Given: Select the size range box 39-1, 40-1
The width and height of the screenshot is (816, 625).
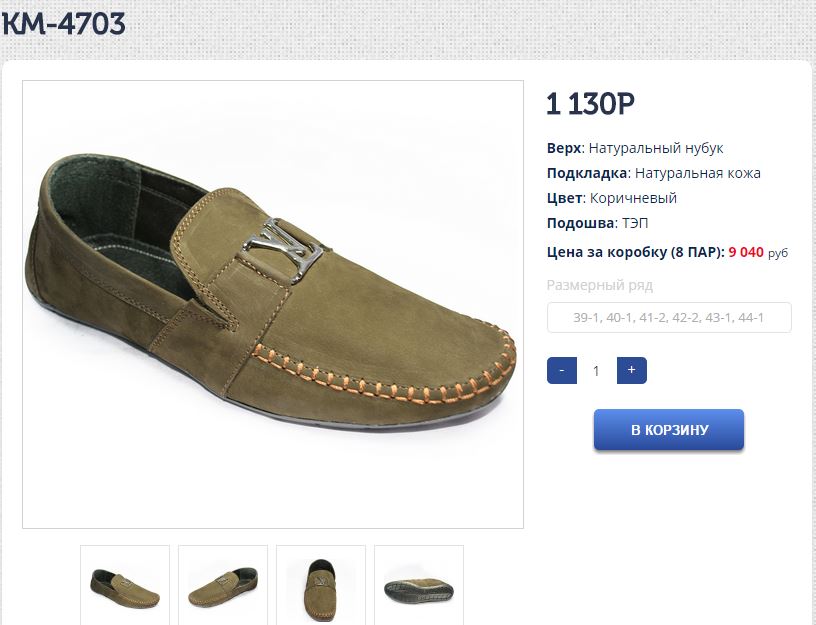Looking at the screenshot, I should pyautogui.click(x=669, y=318).
